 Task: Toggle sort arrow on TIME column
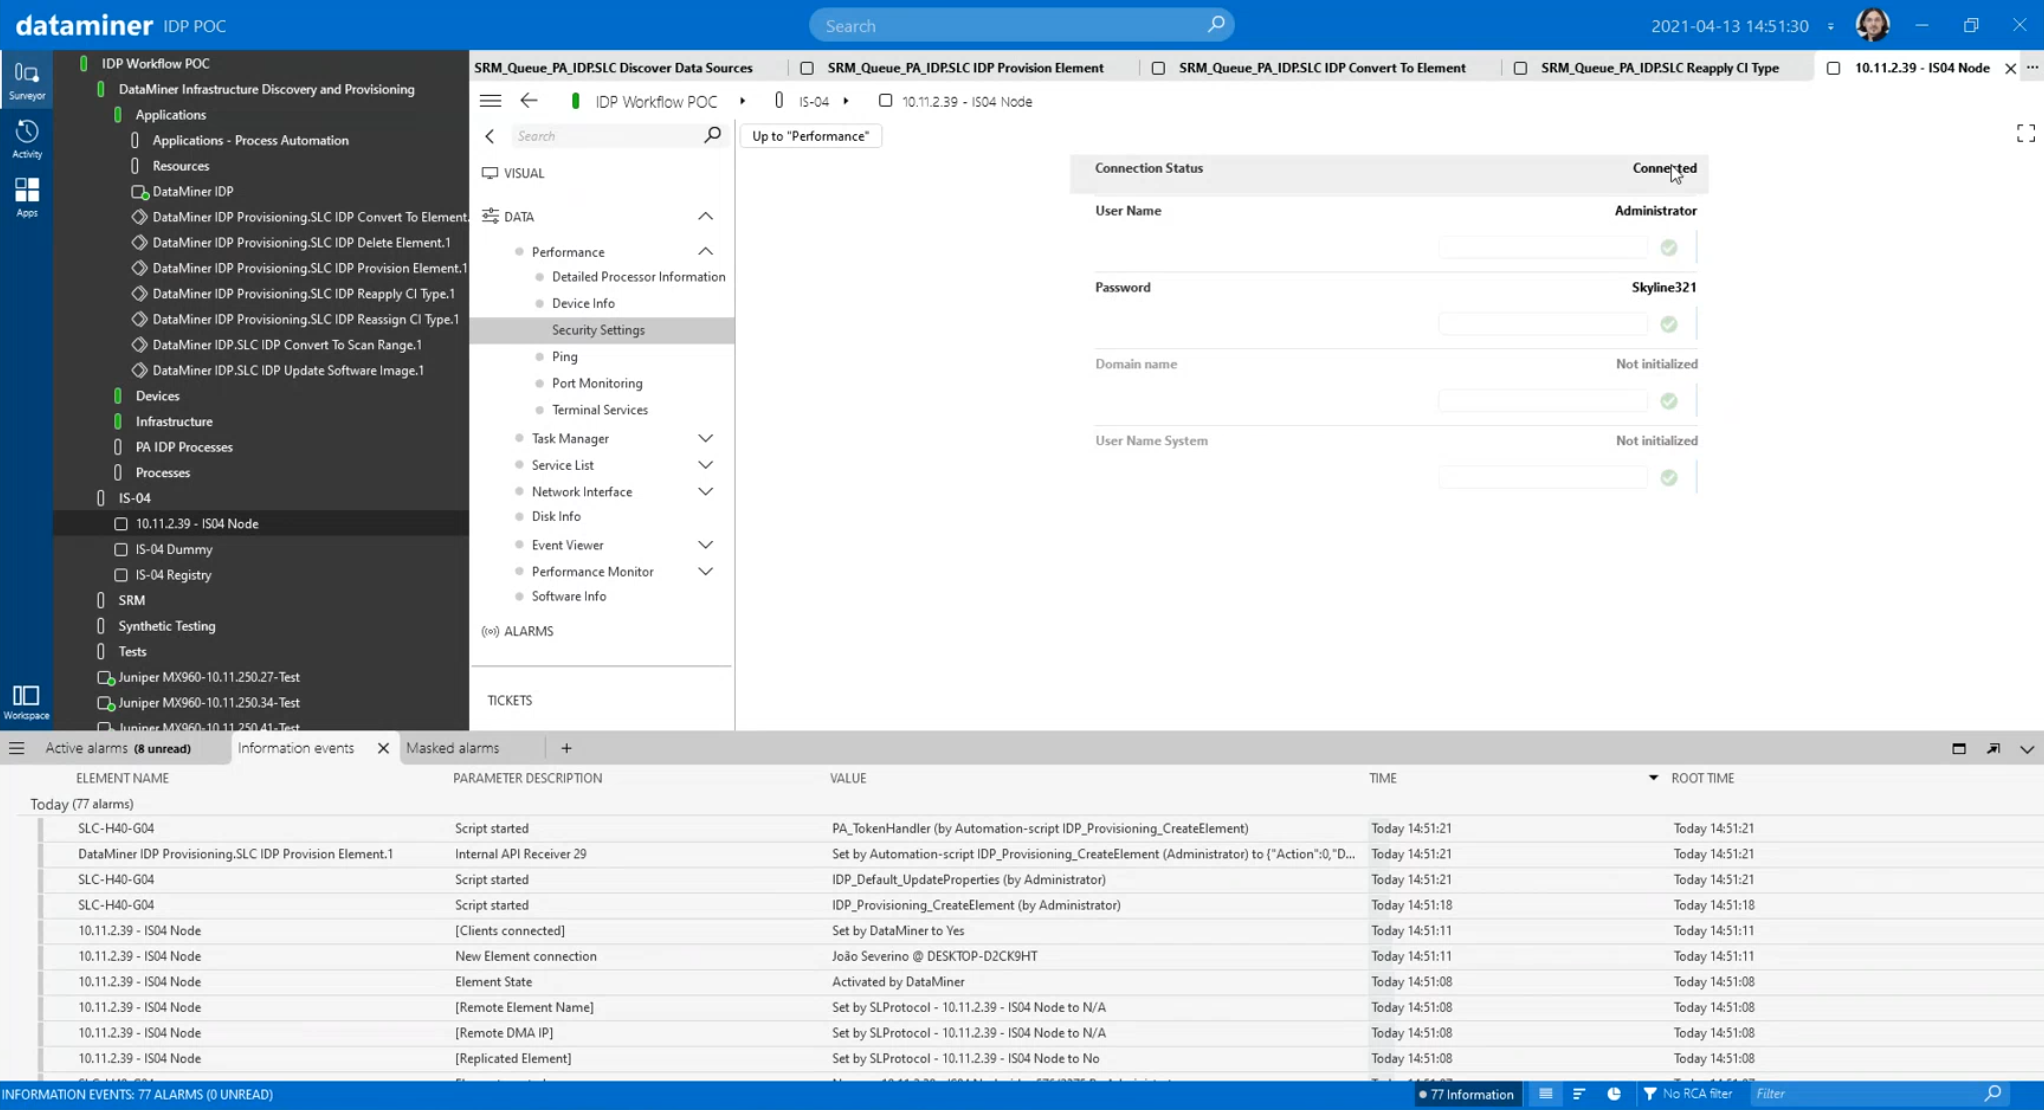[x=1652, y=778]
